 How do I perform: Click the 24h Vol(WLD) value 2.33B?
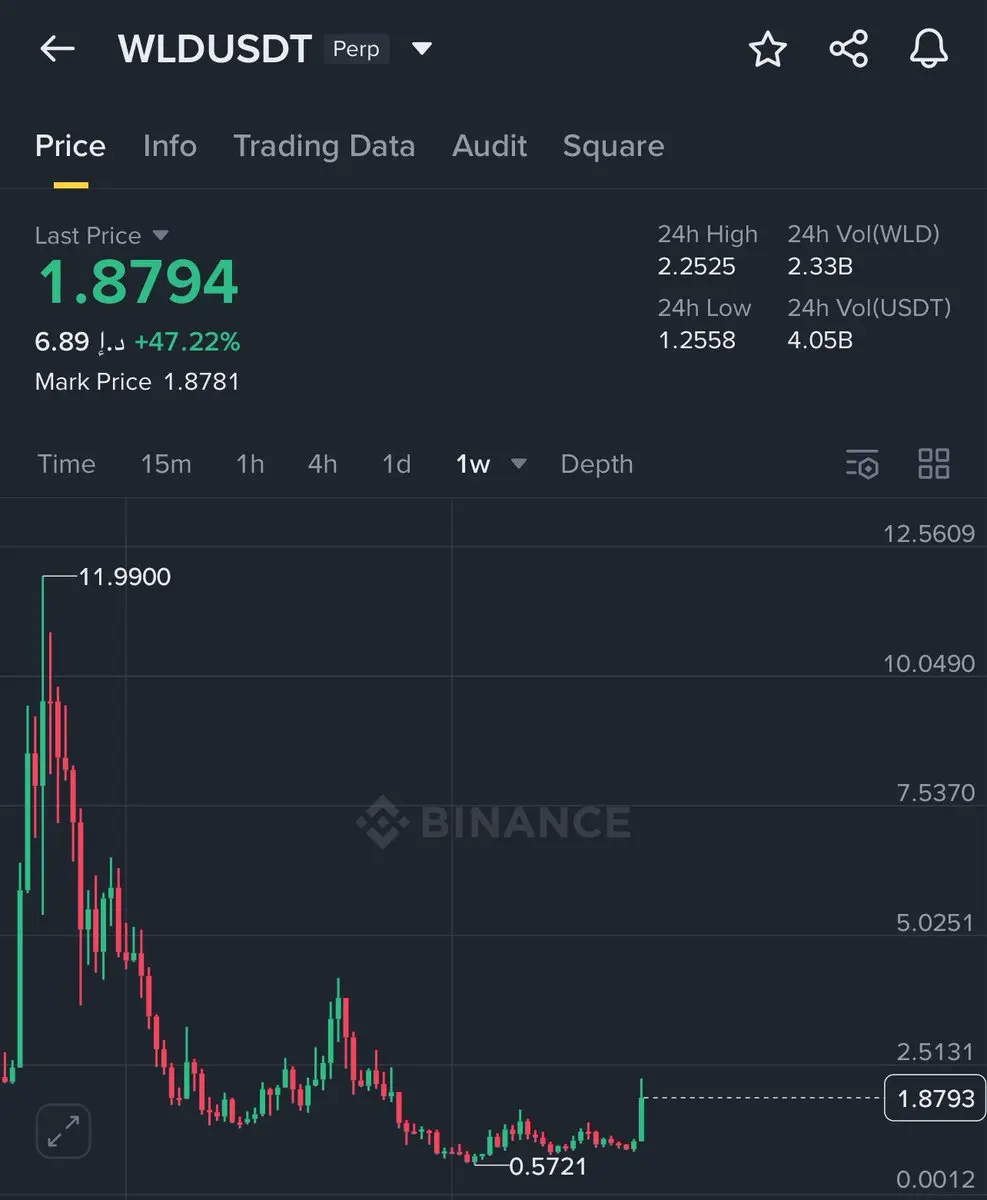click(x=820, y=267)
